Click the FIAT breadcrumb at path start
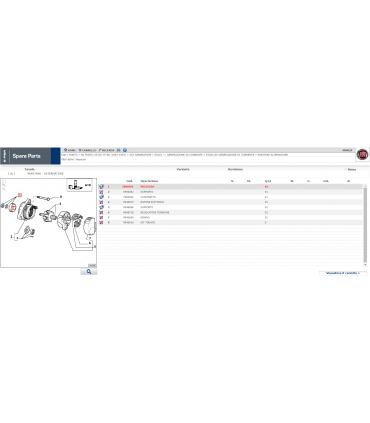 click(x=63, y=155)
